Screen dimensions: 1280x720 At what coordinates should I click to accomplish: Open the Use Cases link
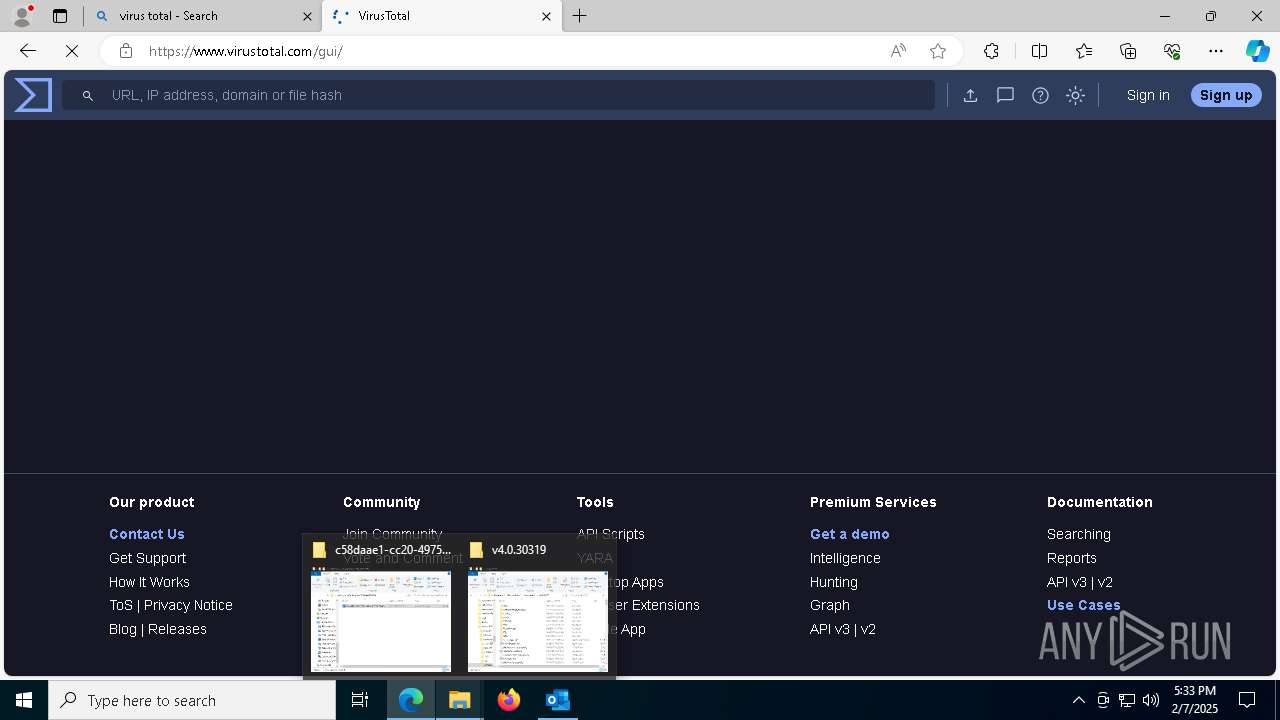point(1084,605)
